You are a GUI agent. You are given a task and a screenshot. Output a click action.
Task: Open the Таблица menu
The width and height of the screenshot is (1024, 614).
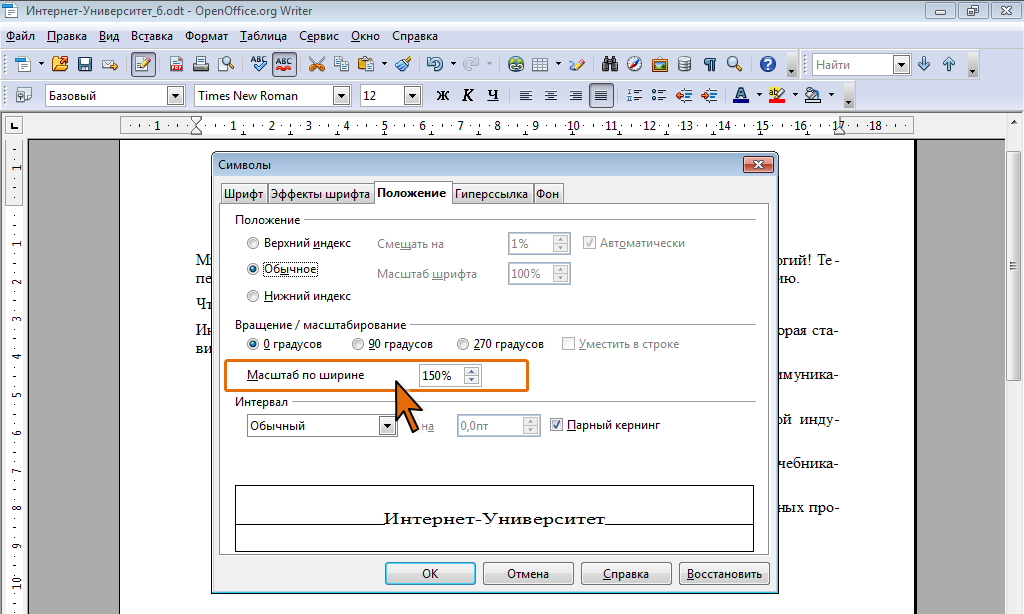pos(263,36)
